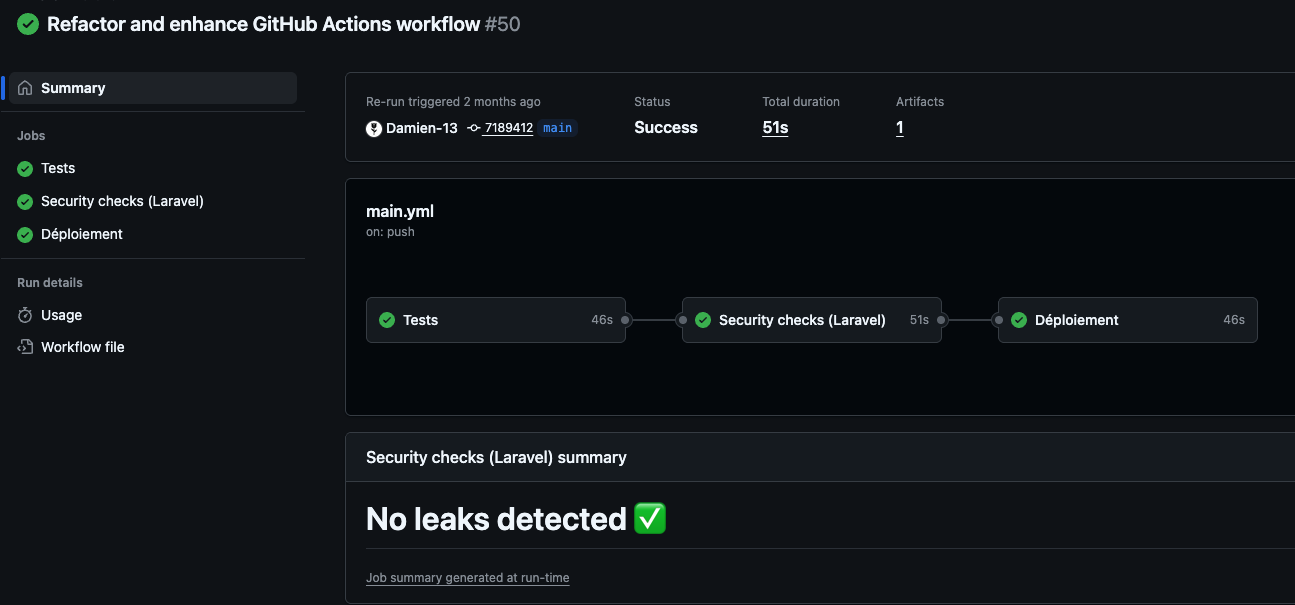Image resolution: width=1295 pixels, height=605 pixels.
Task: Open commit 7189412 link
Action: (507, 128)
